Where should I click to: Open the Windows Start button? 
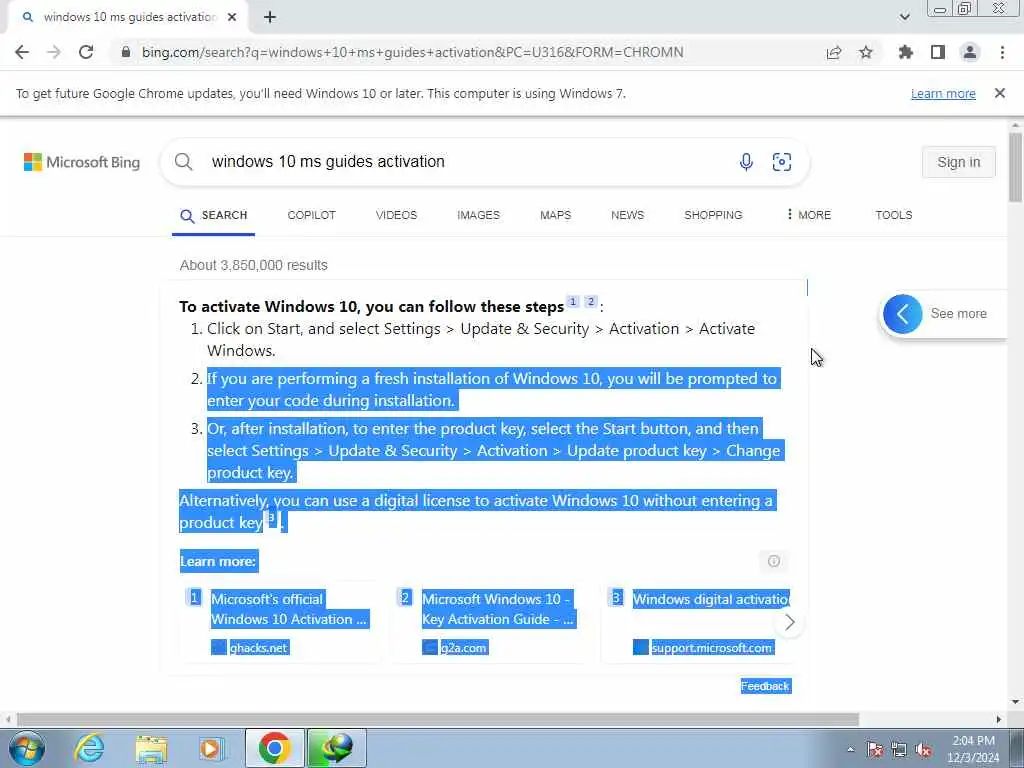(x=27, y=748)
